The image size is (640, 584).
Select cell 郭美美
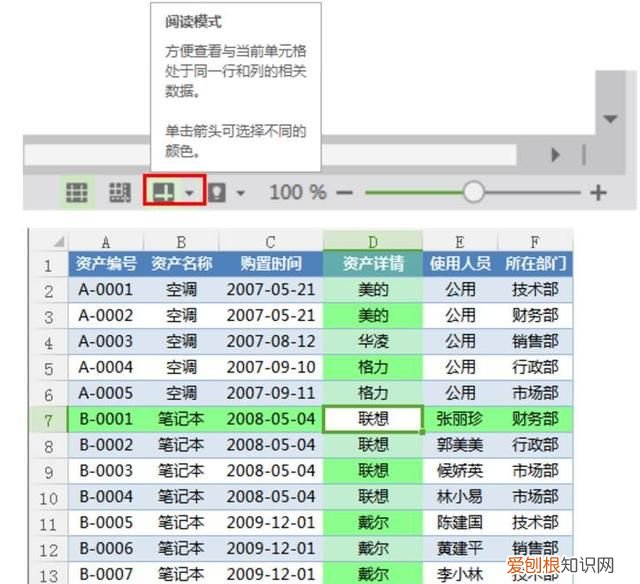pyautogui.click(x=460, y=445)
